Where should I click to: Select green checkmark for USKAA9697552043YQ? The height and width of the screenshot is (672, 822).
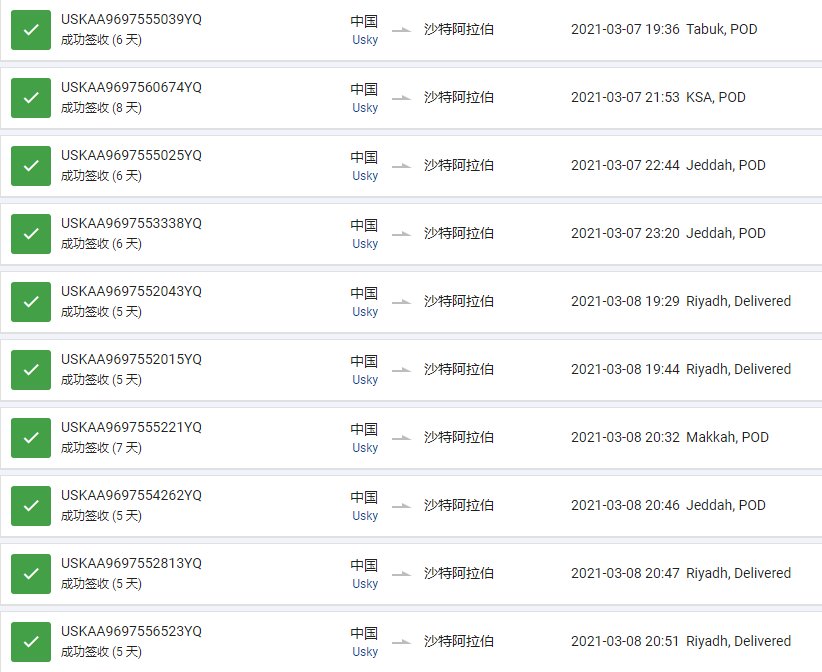pos(31,302)
